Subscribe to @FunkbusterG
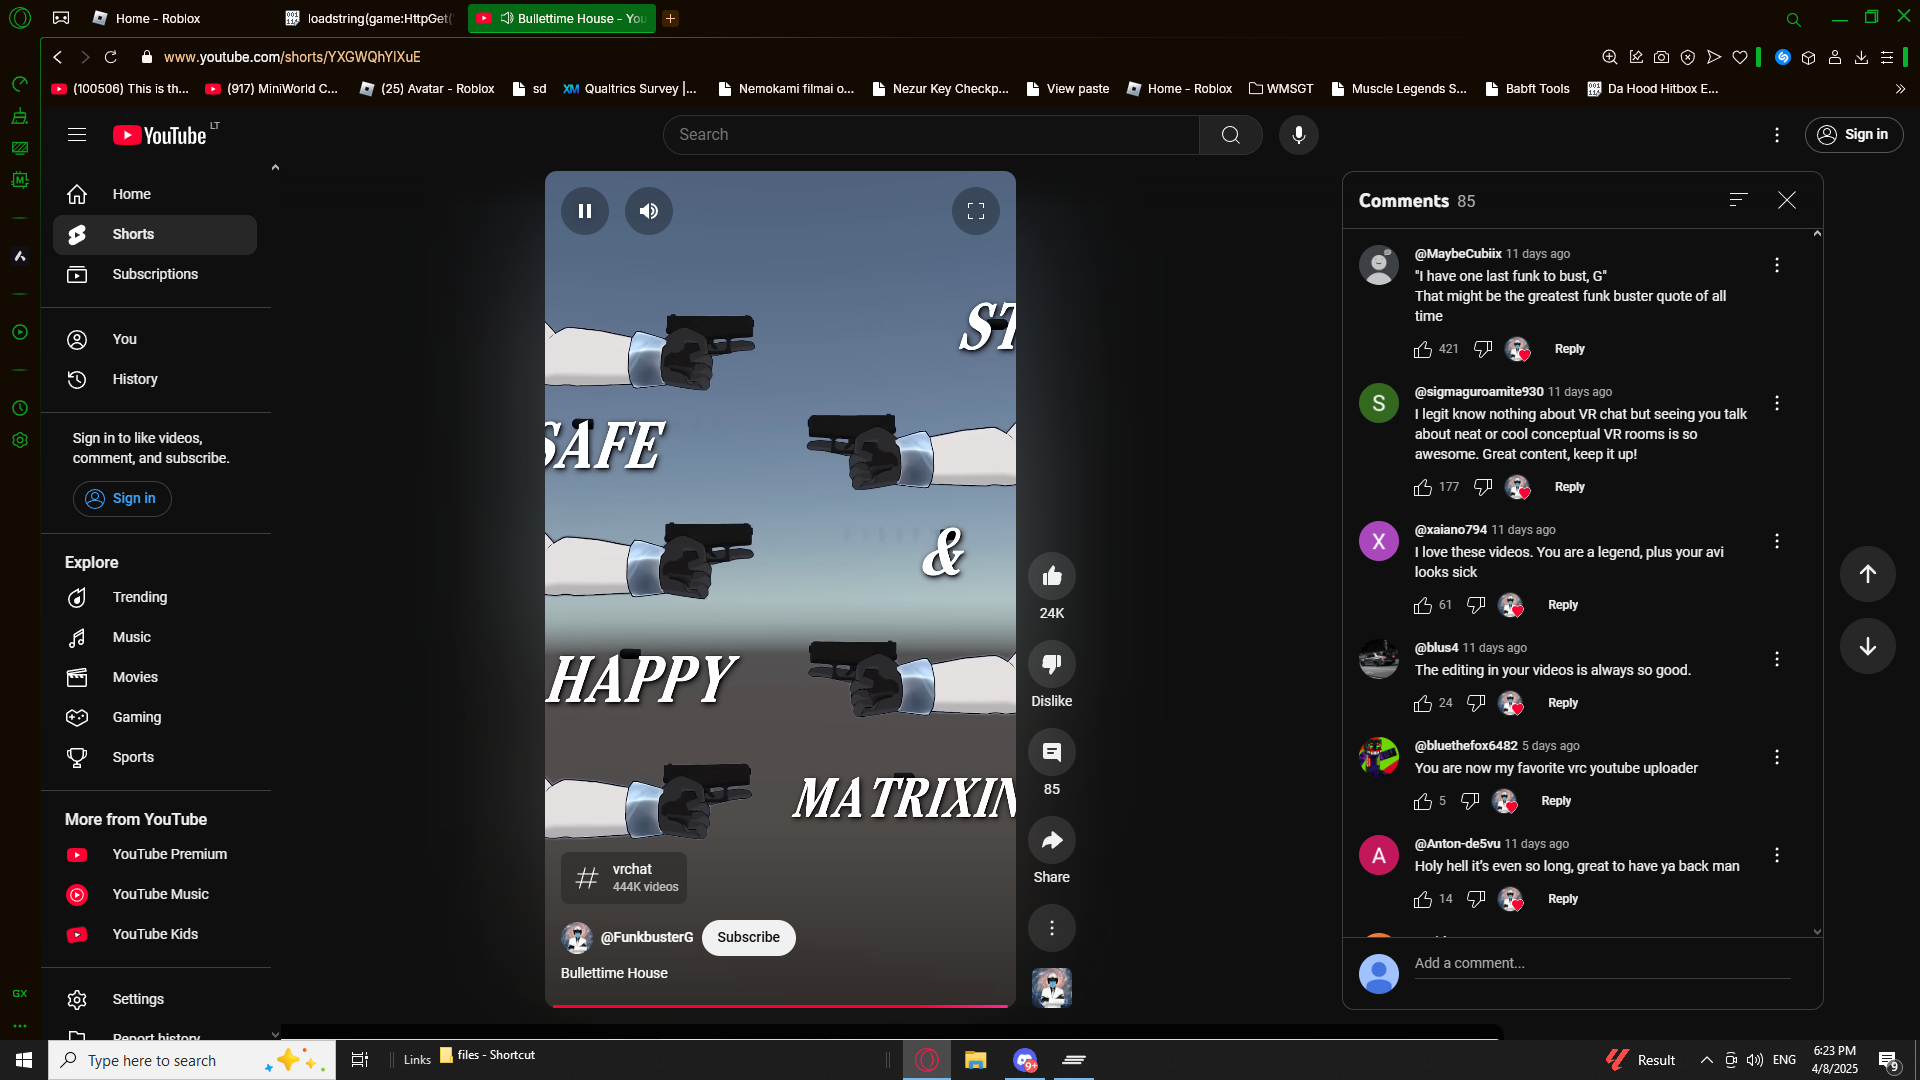The height and width of the screenshot is (1080, 1920). [x=748, y=938]
